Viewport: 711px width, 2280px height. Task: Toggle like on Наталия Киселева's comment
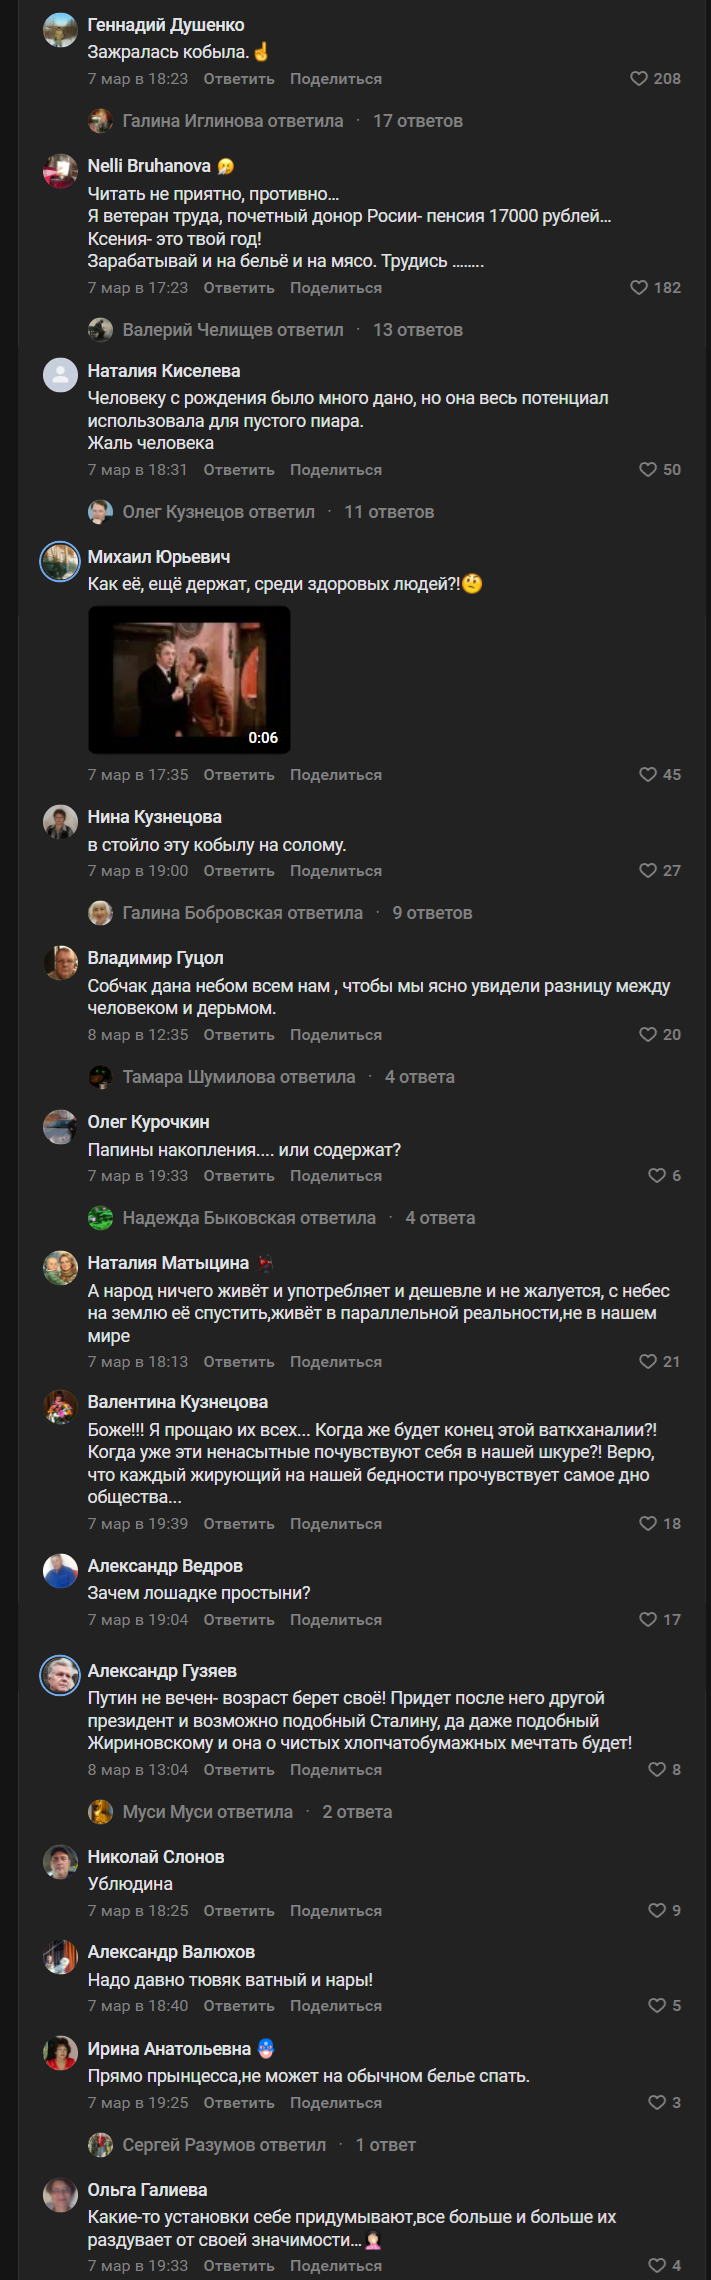click(648, 470)
